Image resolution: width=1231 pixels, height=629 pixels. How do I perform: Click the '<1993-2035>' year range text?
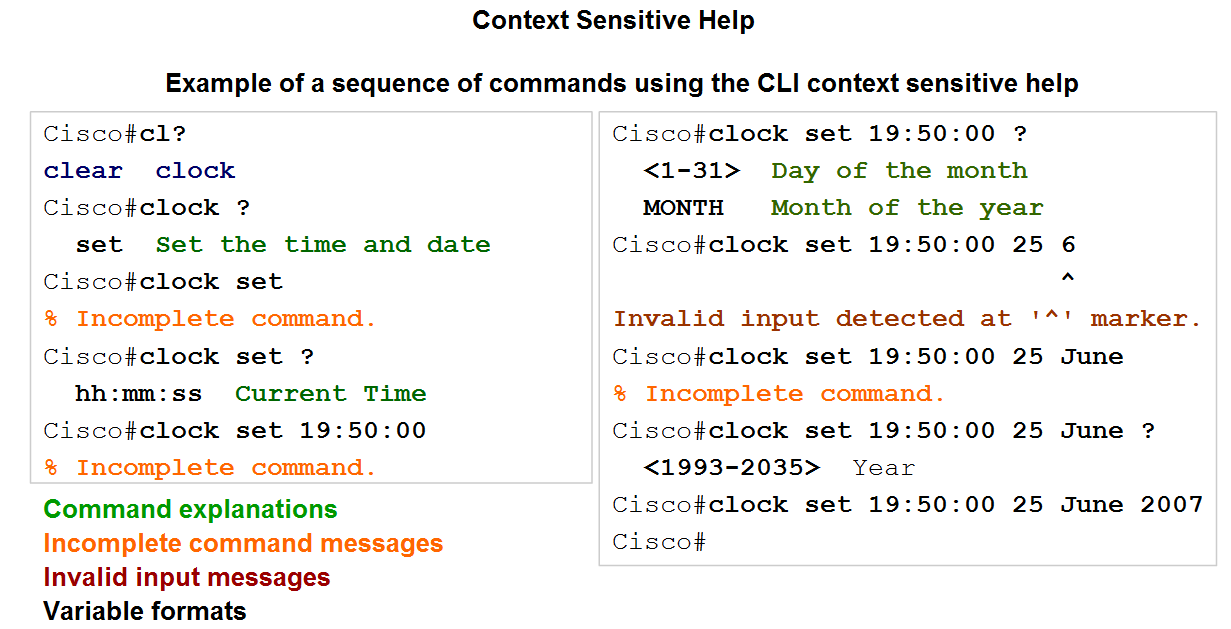point(731,468)
